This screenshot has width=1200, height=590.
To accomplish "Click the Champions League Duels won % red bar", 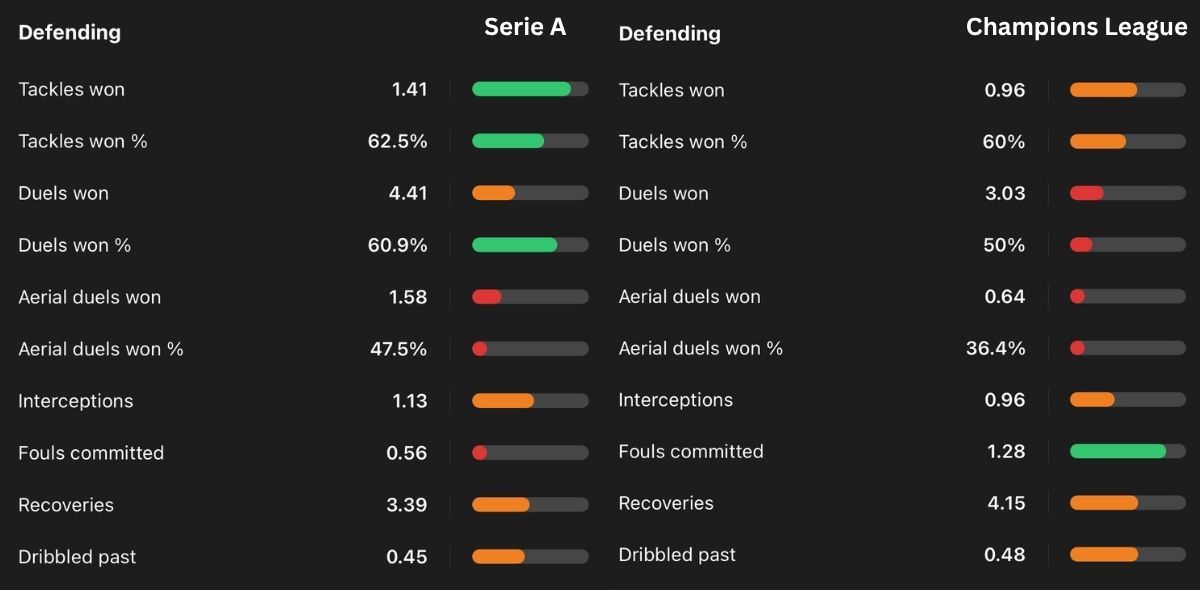I will [1081, 245].
